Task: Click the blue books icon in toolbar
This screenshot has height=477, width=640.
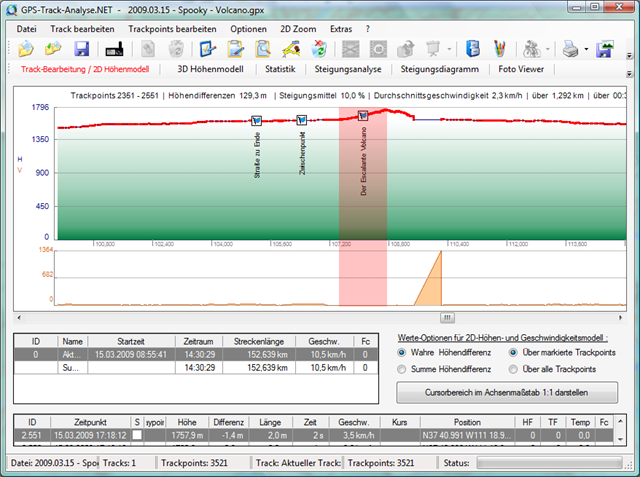Action: point(473,49)
